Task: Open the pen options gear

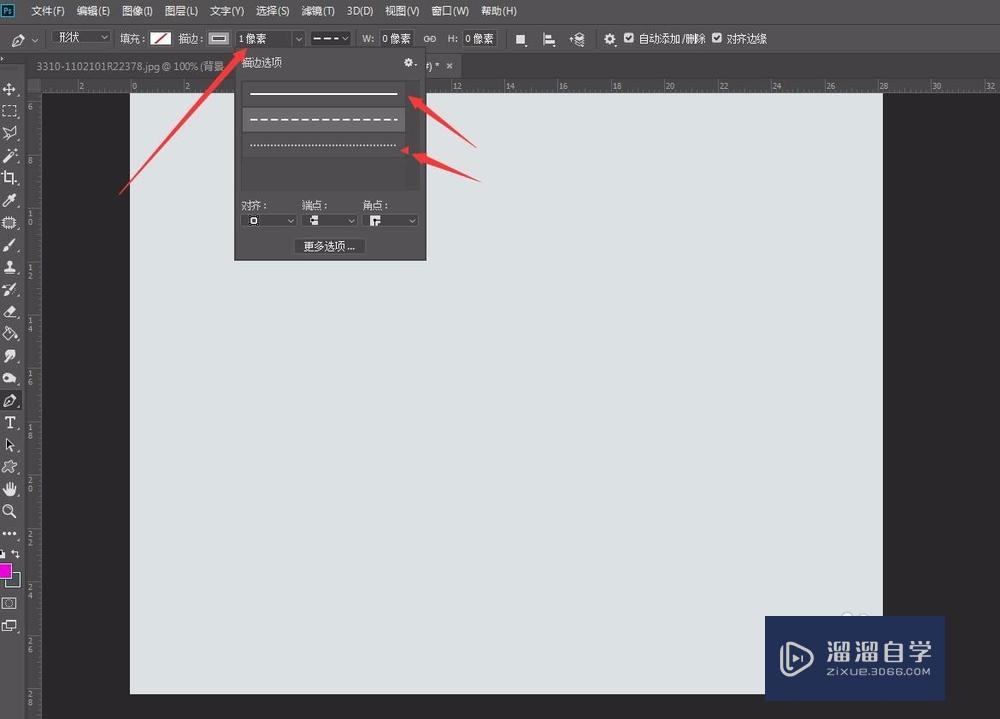Action: [610, 40]
